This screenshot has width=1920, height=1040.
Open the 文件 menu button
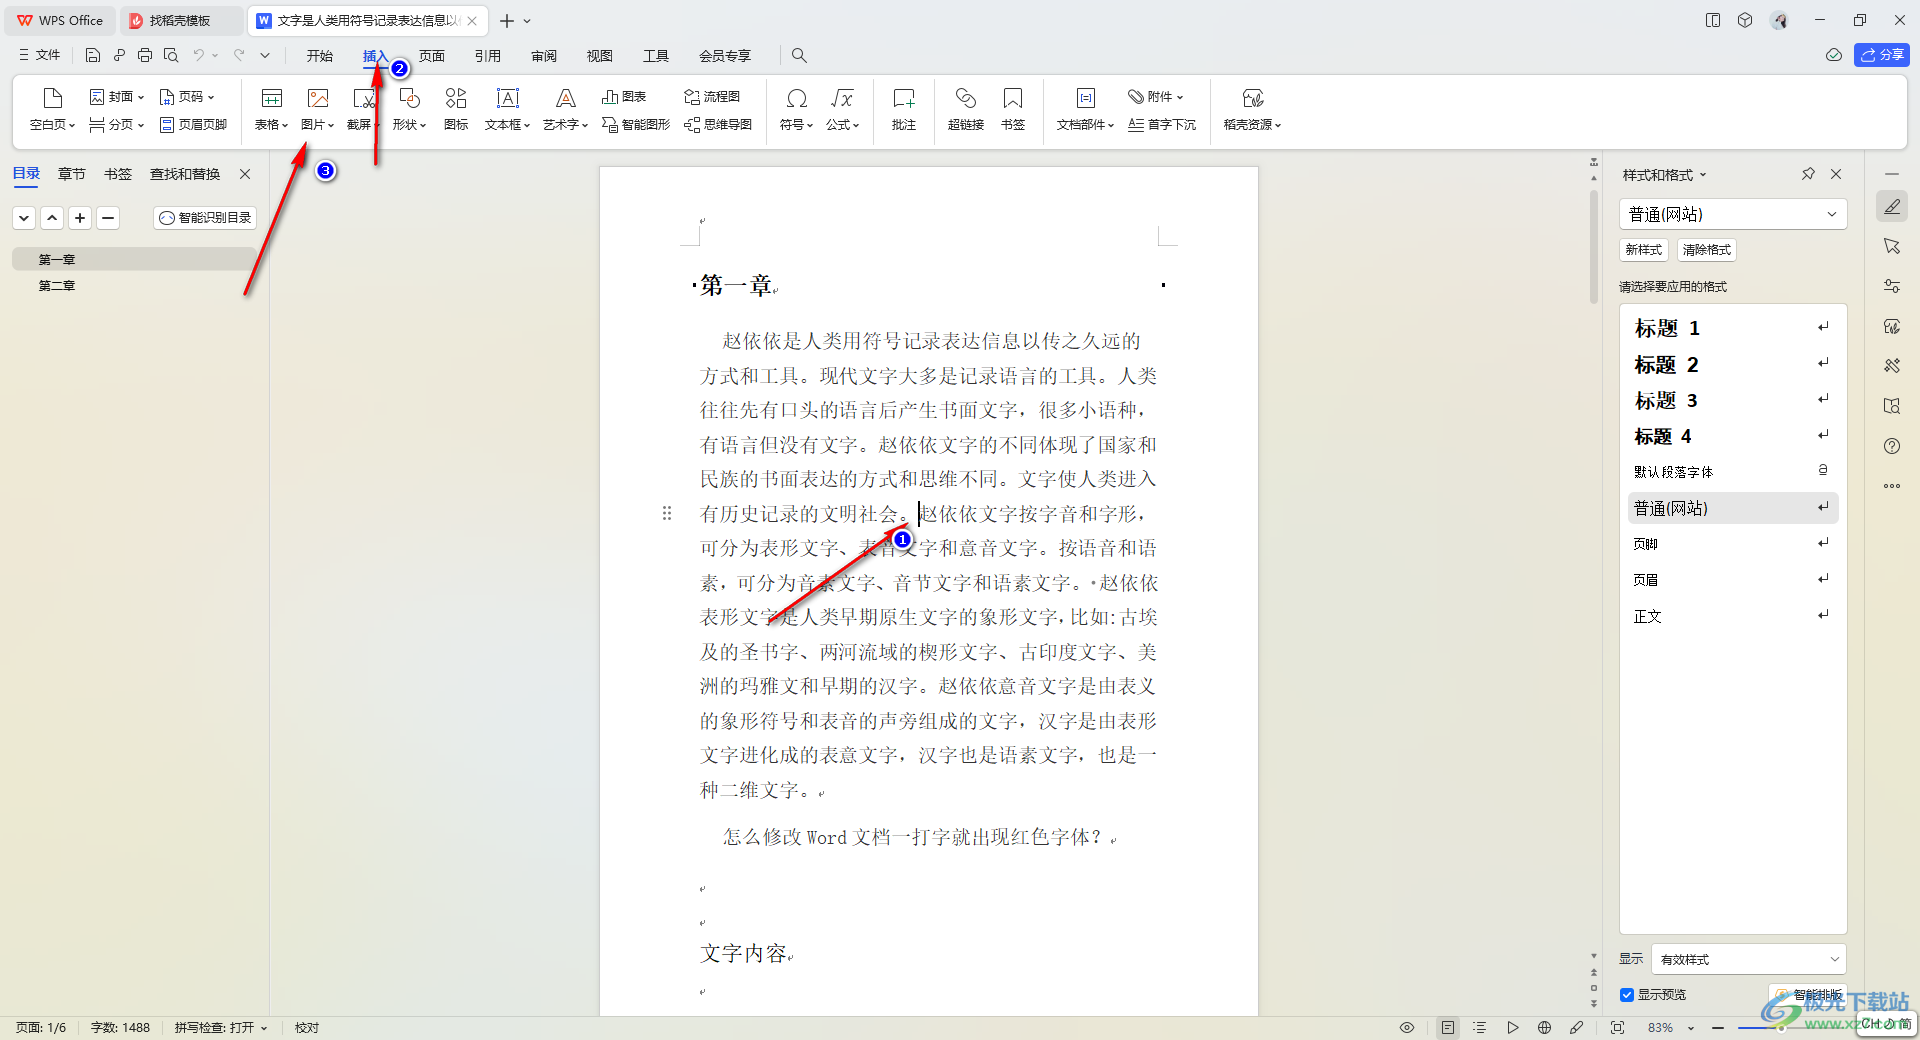click(39, 56)
